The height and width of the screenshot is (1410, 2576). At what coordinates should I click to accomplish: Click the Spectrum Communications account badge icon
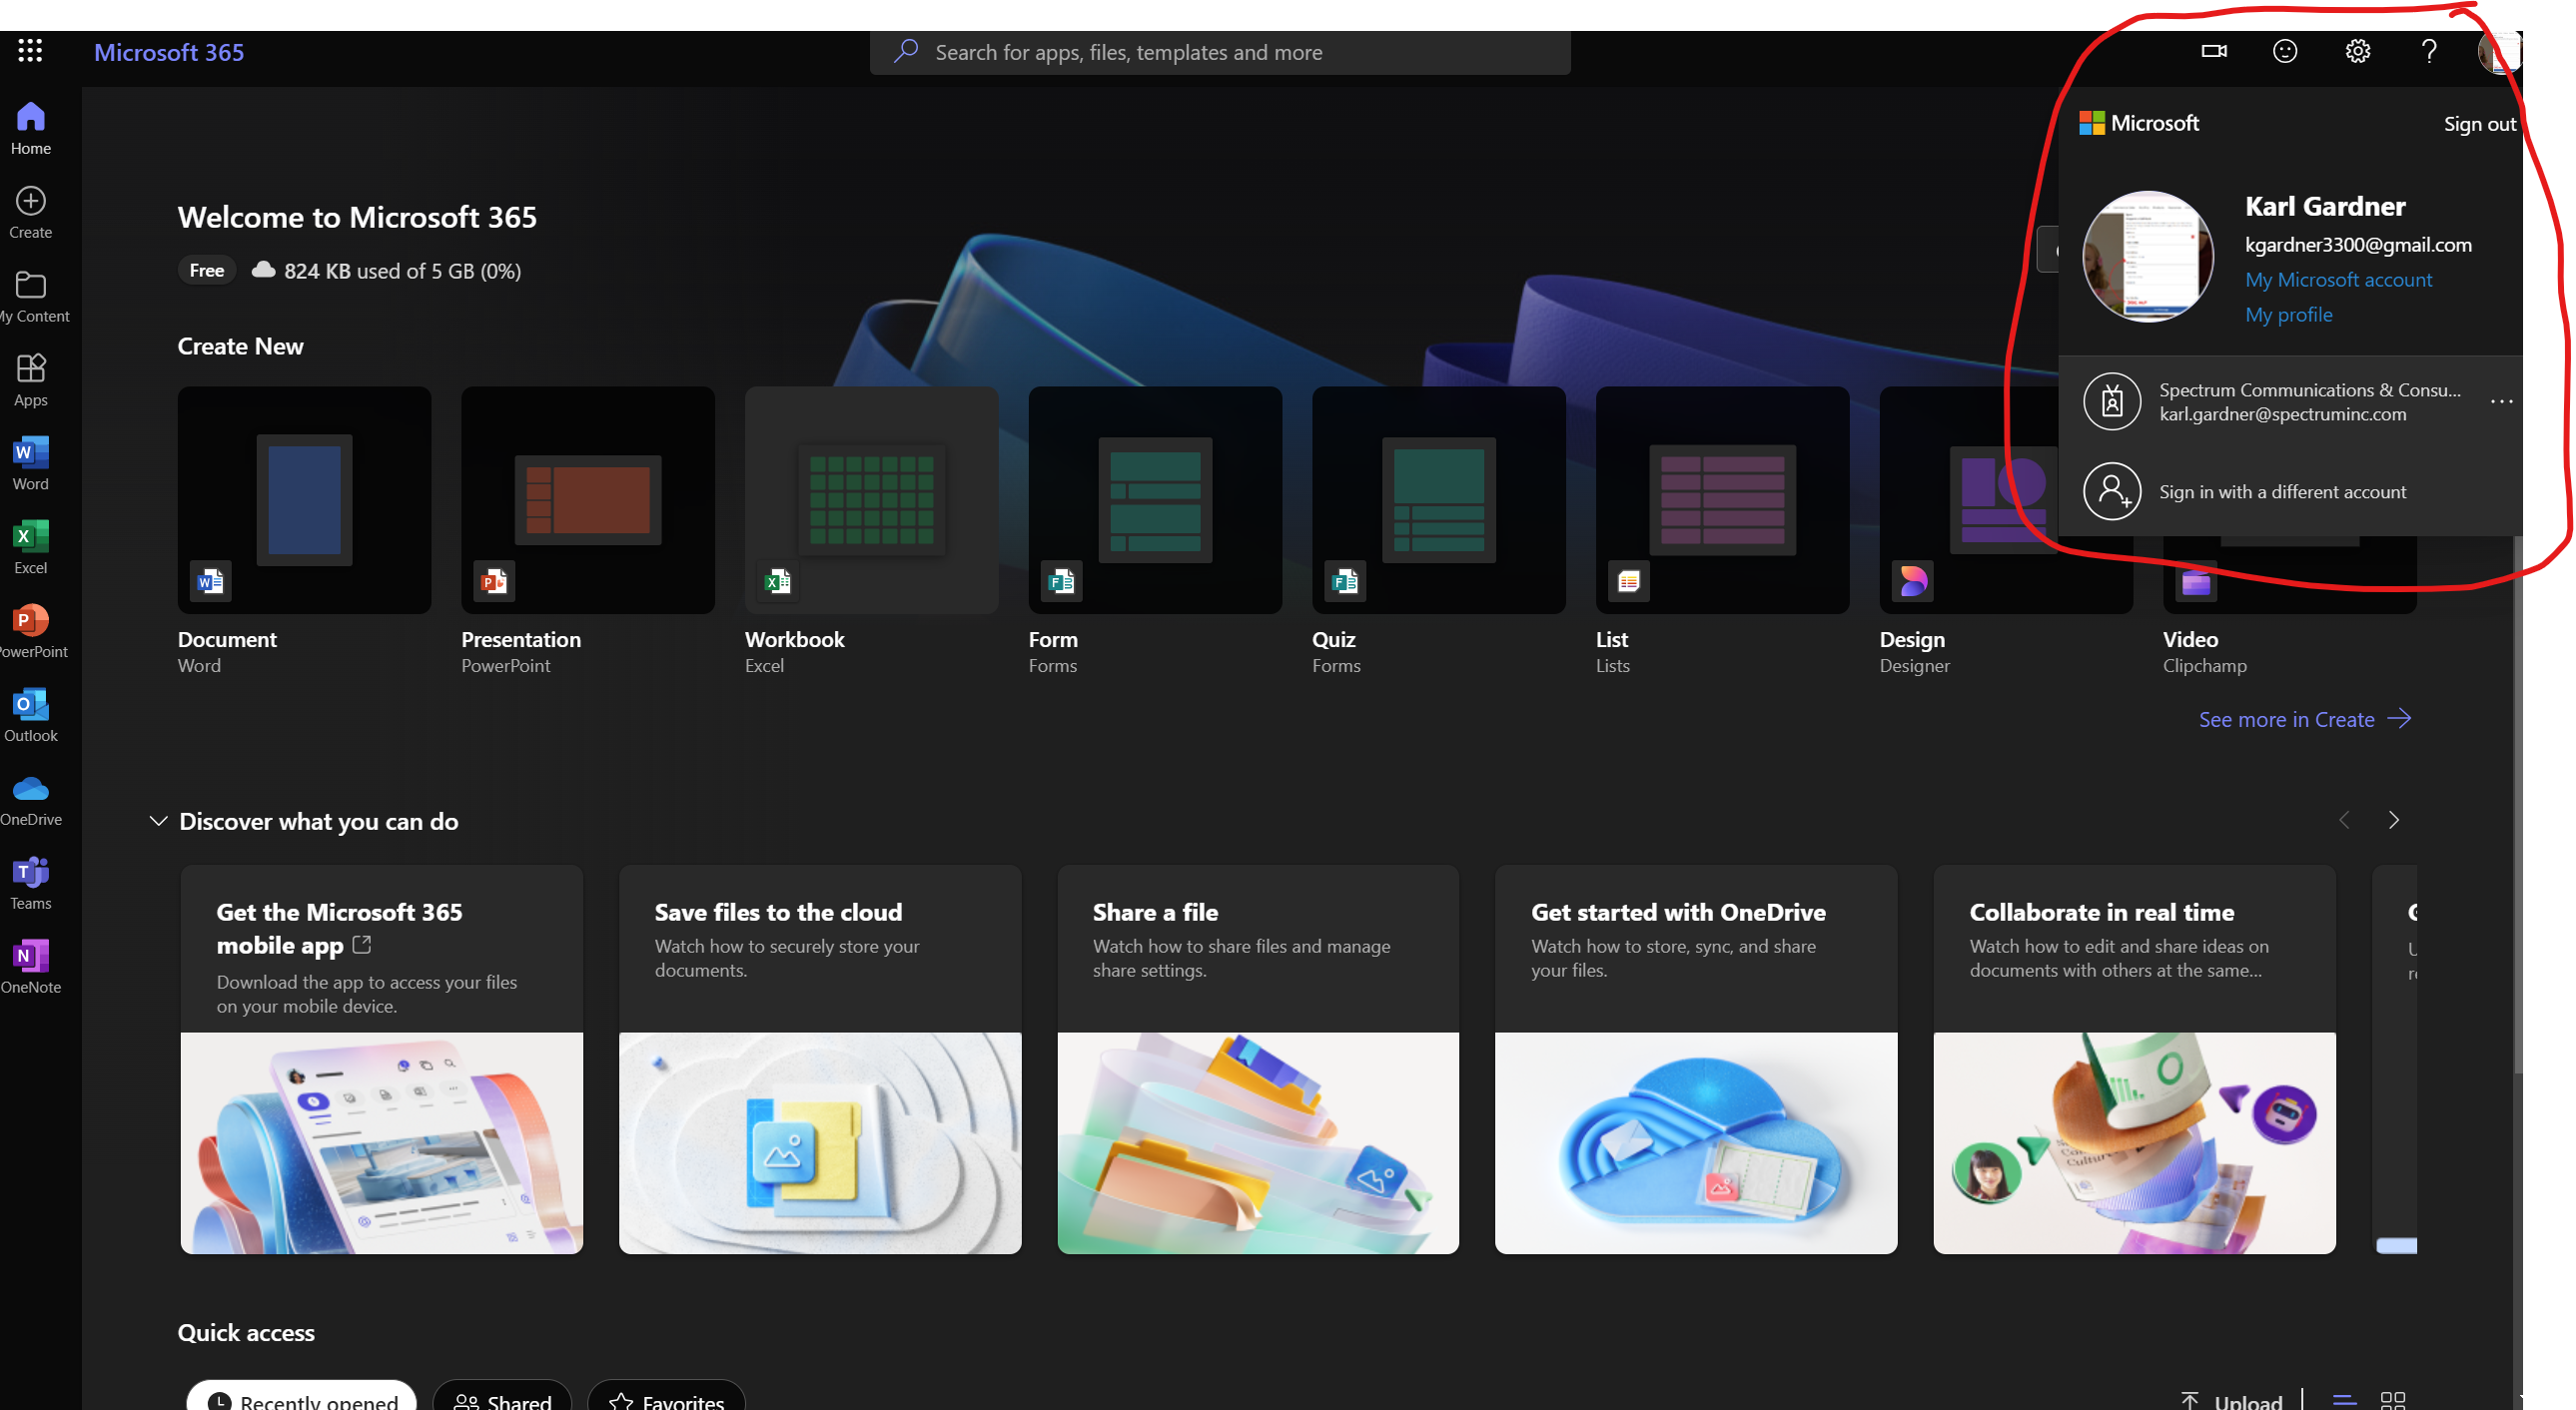pos(2111,402)
